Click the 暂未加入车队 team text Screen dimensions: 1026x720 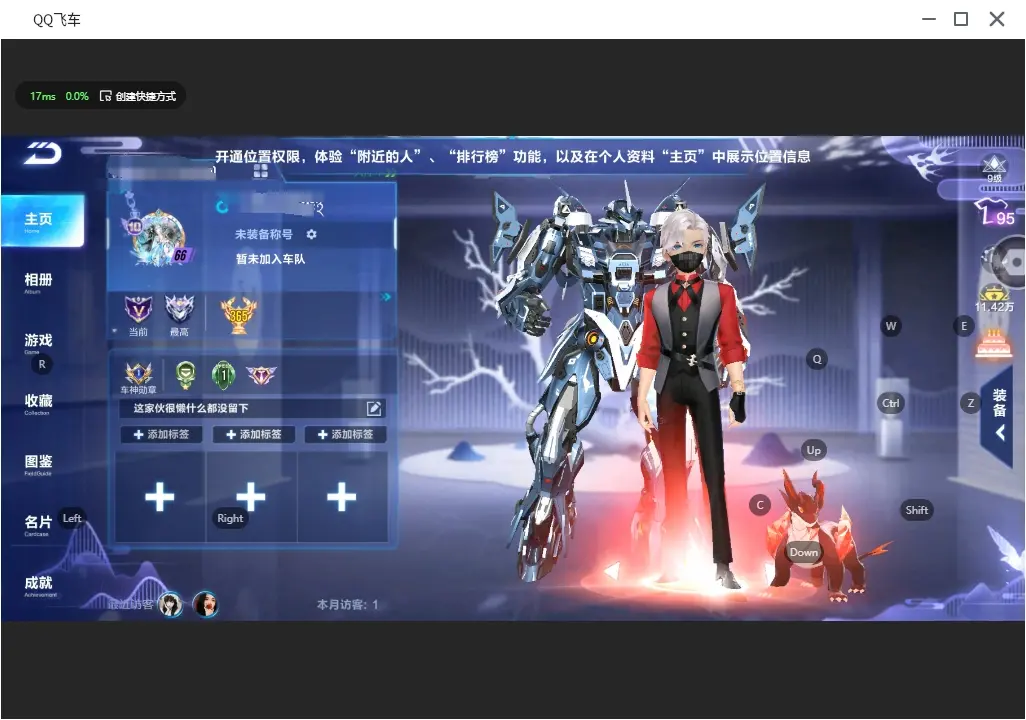[270, 259]
